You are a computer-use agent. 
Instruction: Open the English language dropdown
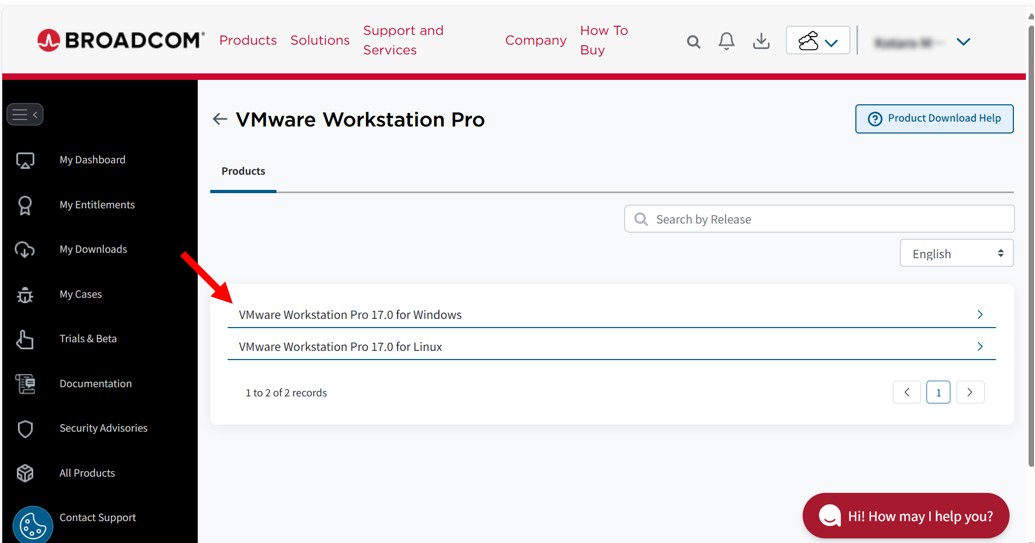pos(956,253)
